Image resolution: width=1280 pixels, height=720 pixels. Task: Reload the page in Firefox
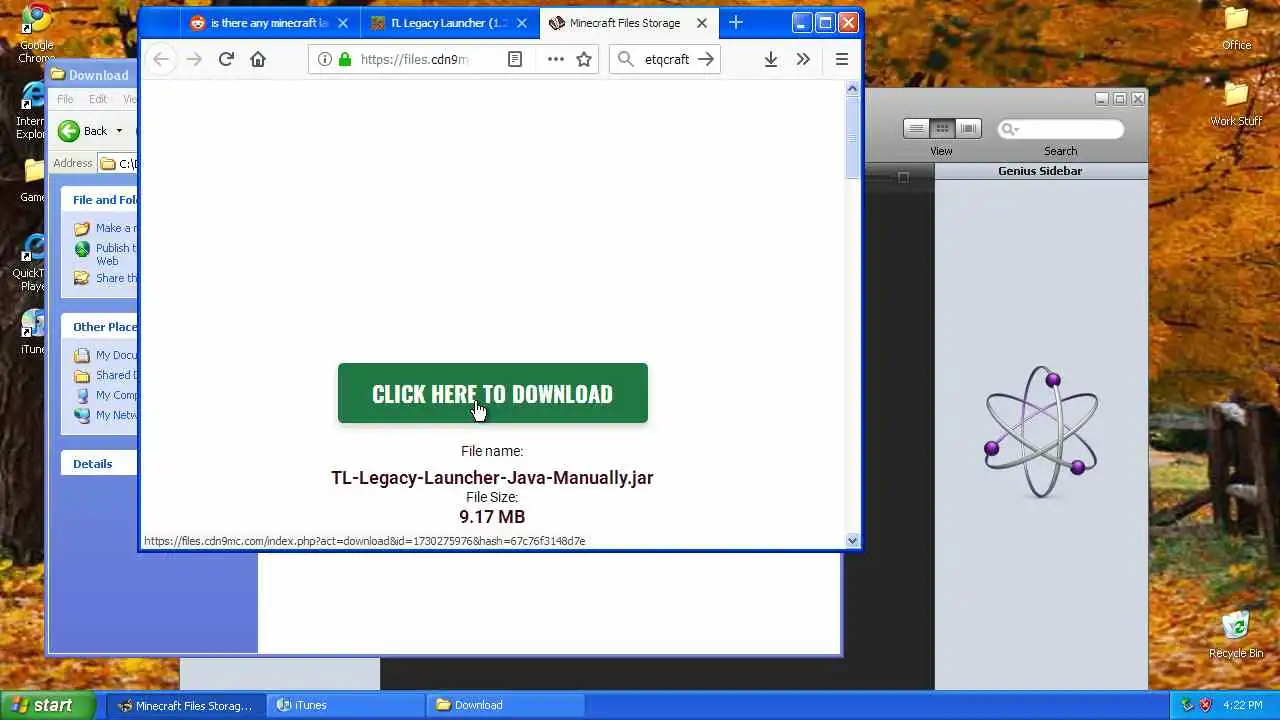pos(226,59)
